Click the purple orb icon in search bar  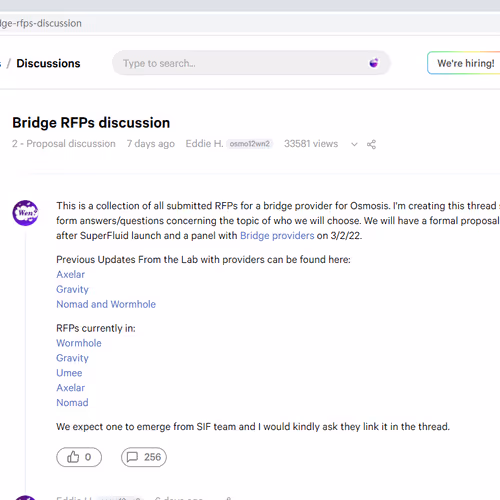[374, 63]
